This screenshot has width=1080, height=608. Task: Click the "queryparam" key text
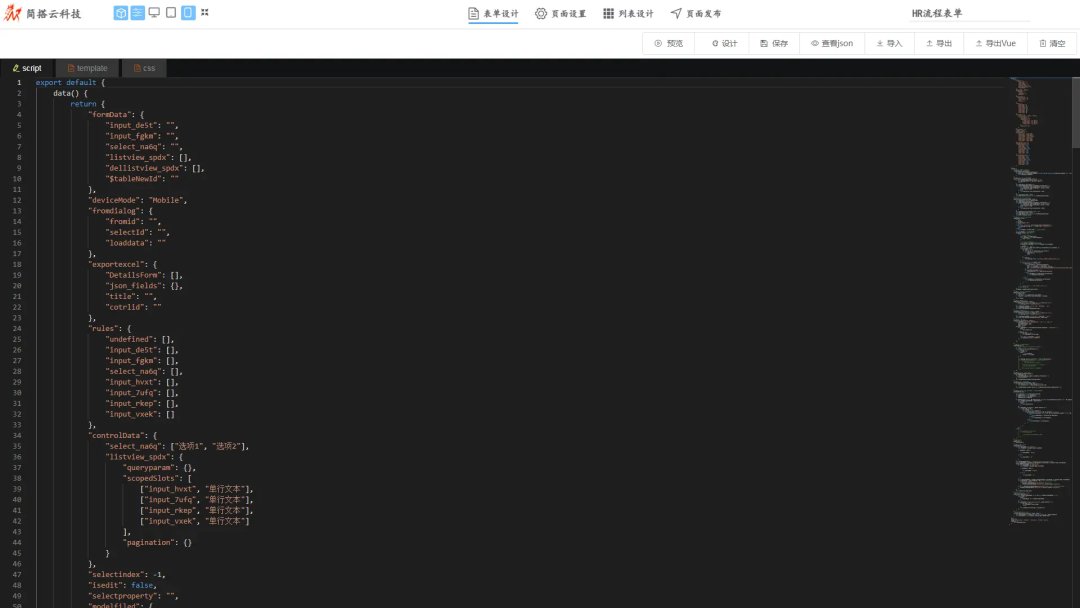click(x=148, y=468)
